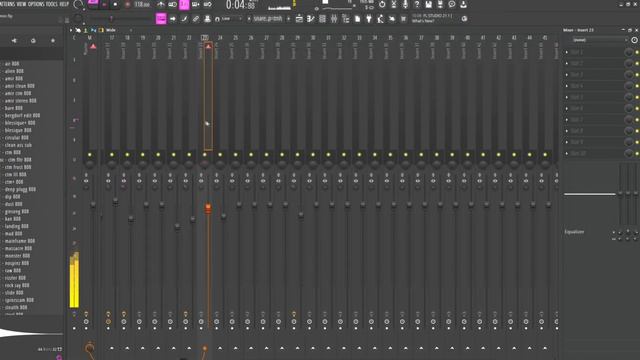Screen dimensions: 640x360
Task: Mute mixer track 18 green LED
Action: 127,155
